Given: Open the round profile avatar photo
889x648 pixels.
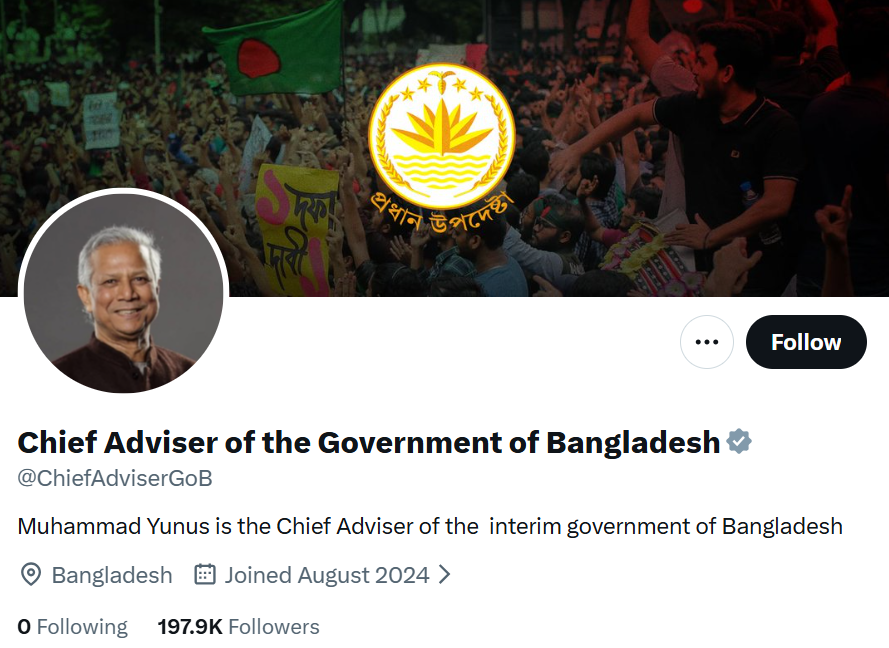Looking at the screenshot, I should [x=124, y=293].
